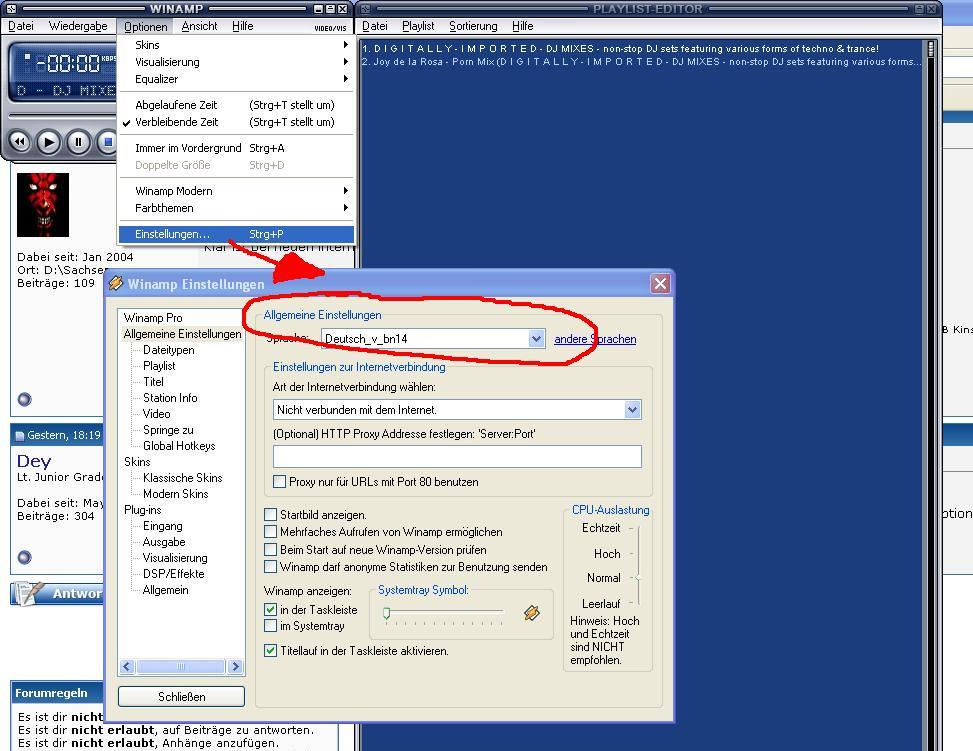Click tree scrollbar right arrow
Image resolution: width=973 pixels, height=751 pixels.
click(235, 667)
